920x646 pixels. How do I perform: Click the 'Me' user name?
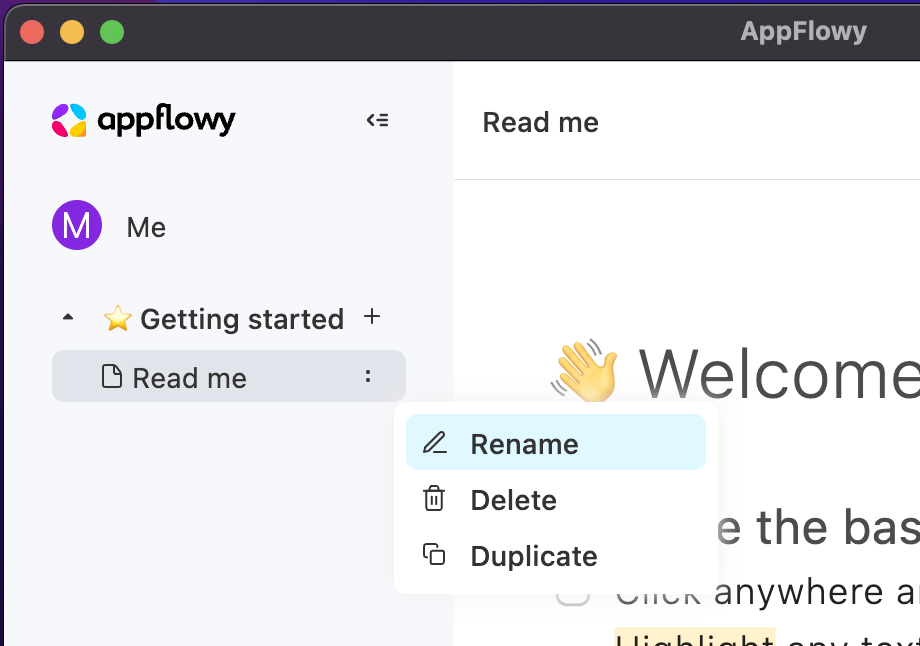click(x=146, y=228)
